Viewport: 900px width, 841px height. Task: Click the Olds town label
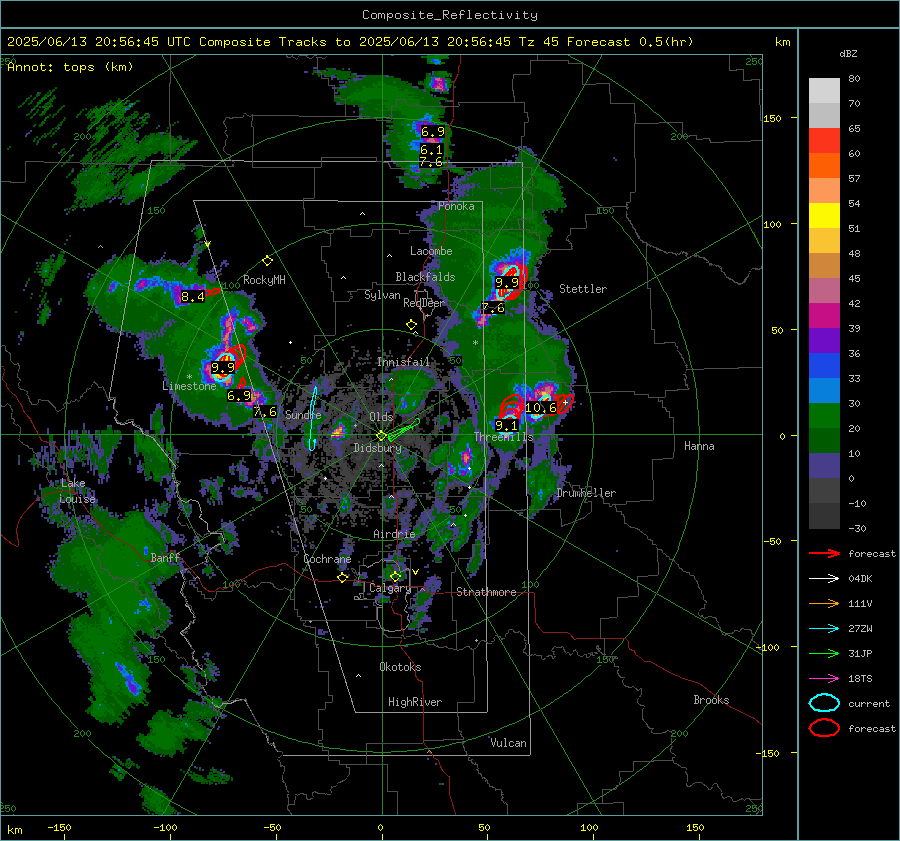pyautogui.click(x=381, y=417)
